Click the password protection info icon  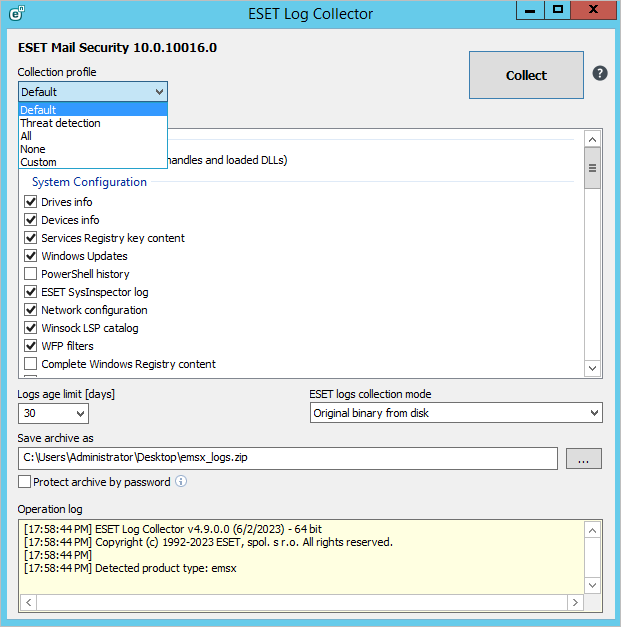[x=181, y=482]
